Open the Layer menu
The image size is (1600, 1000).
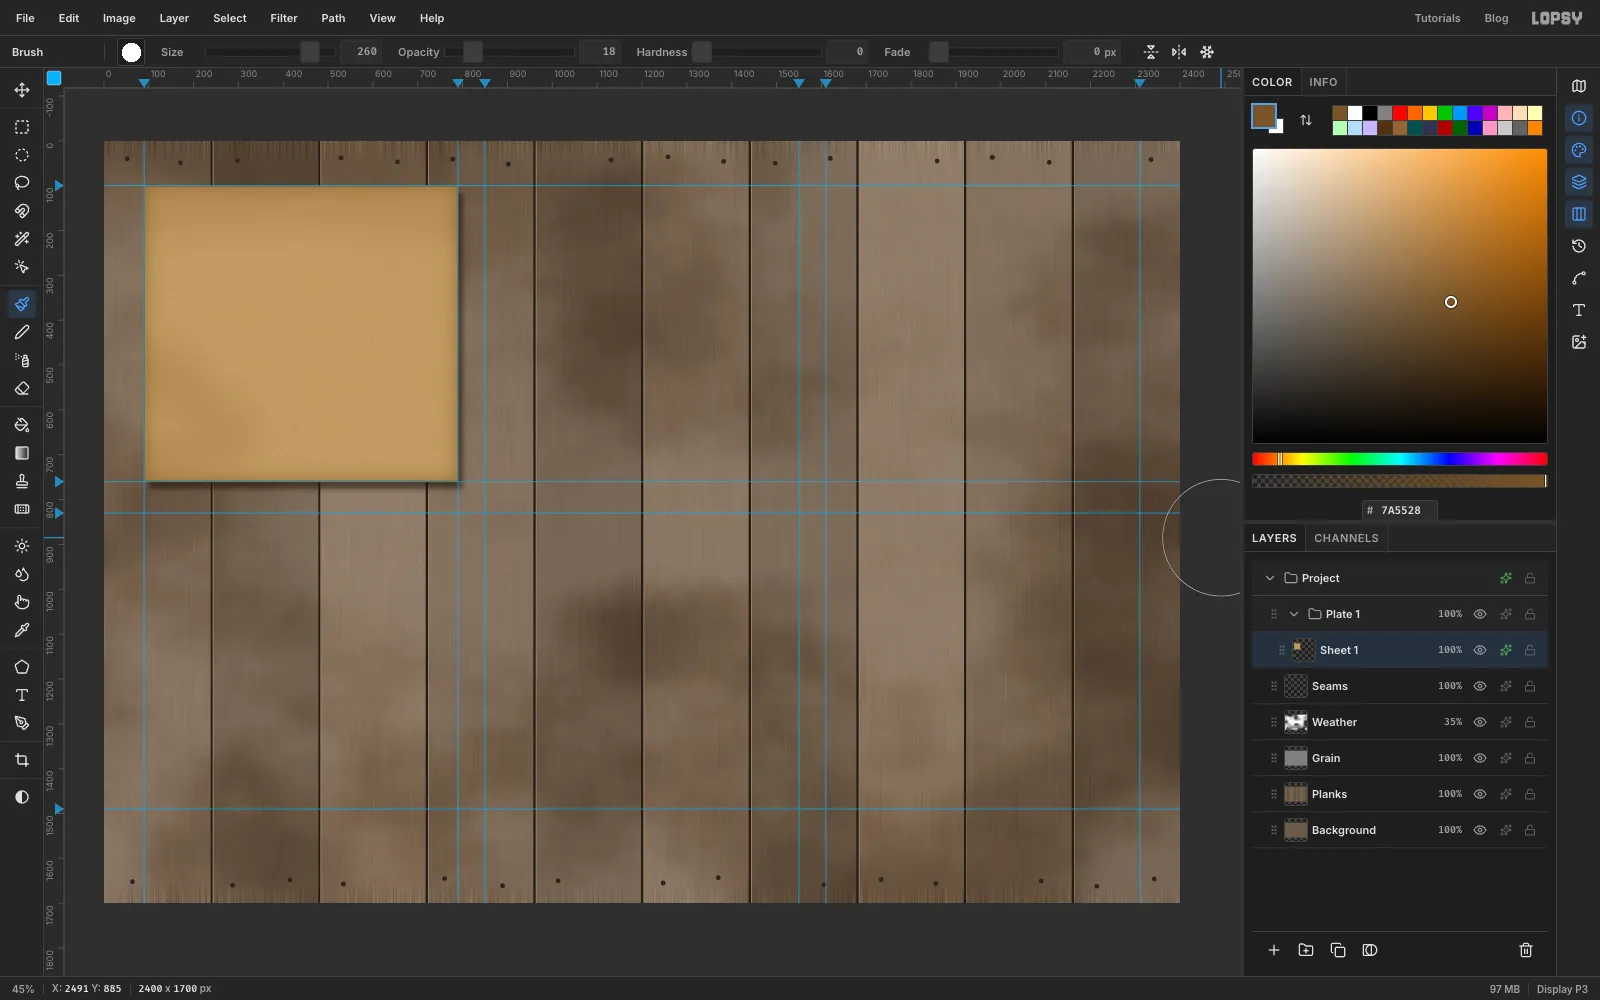[174, 18]
